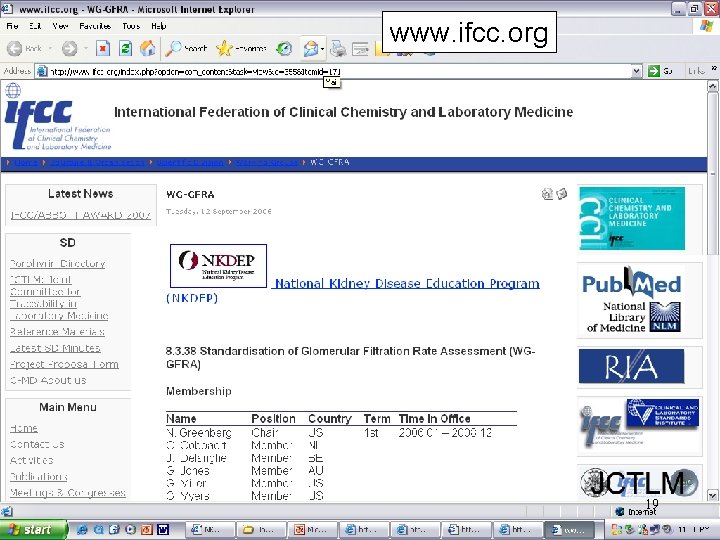Click the vertical scrollbar thumb

(x=713, y=174)
